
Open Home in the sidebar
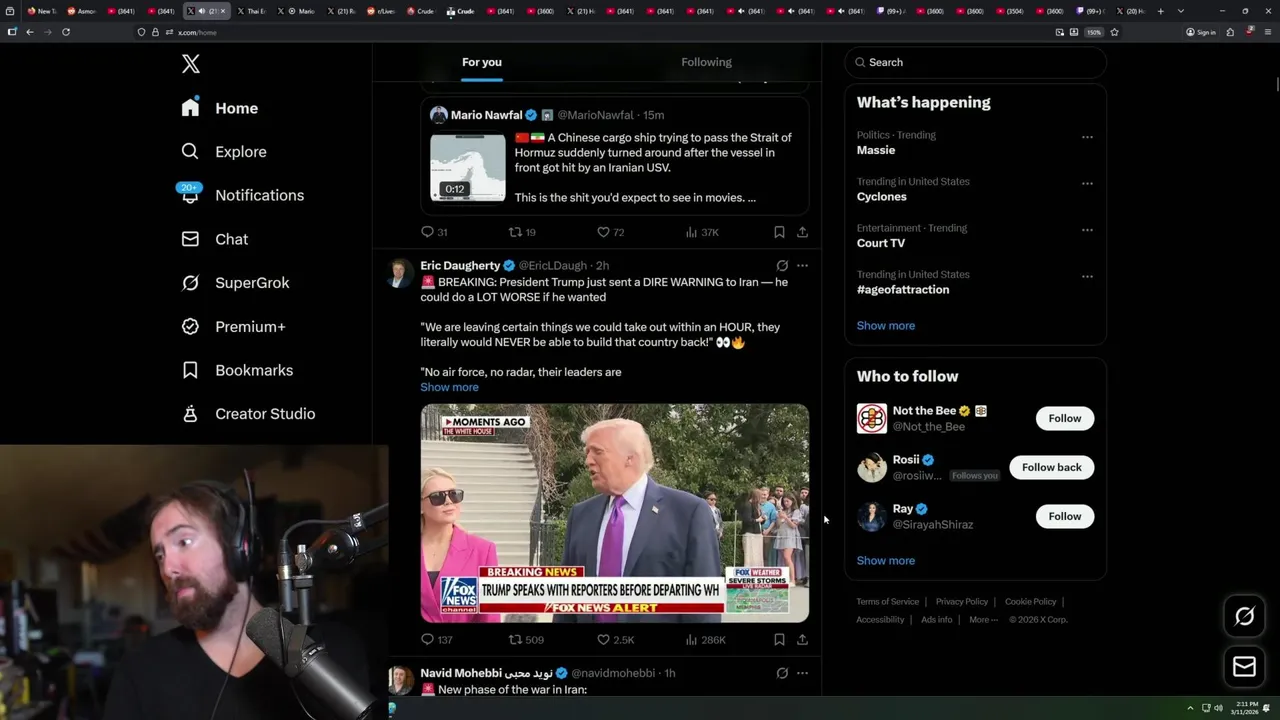point(219,108)
